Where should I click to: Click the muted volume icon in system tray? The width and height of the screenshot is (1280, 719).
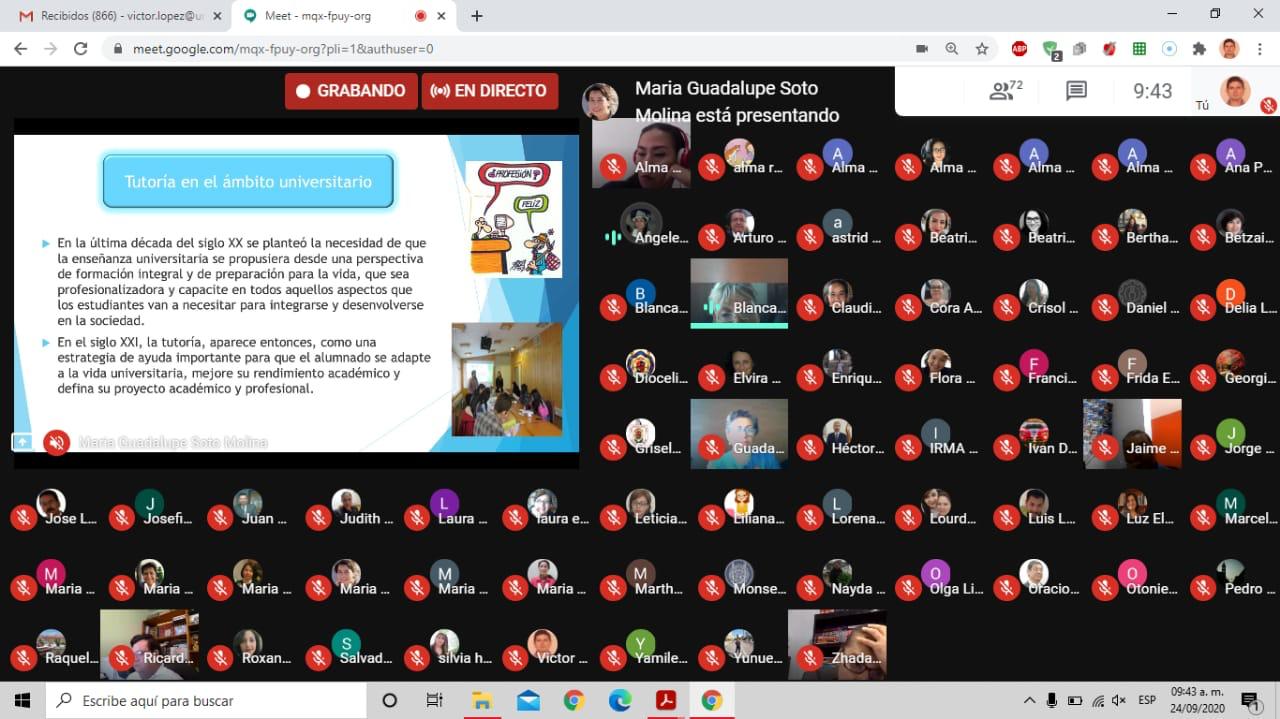pos(1119,700)
